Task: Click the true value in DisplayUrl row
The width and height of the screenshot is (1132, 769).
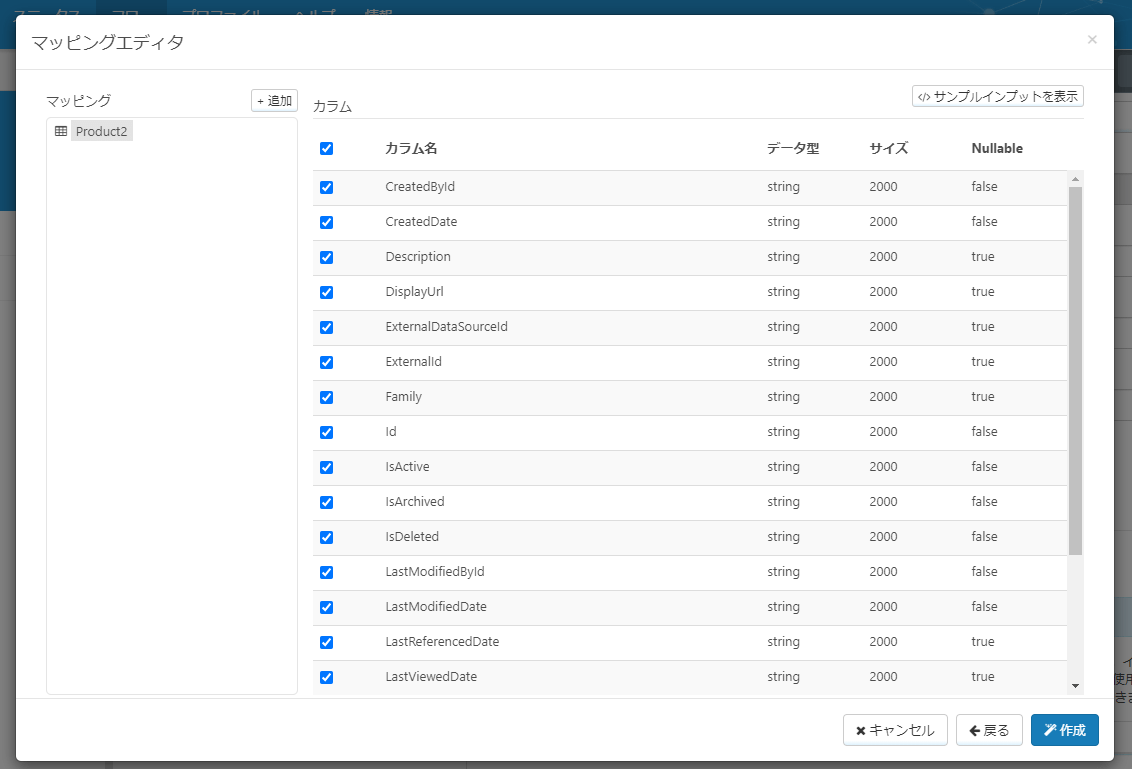Action: (x=983, y=292)
